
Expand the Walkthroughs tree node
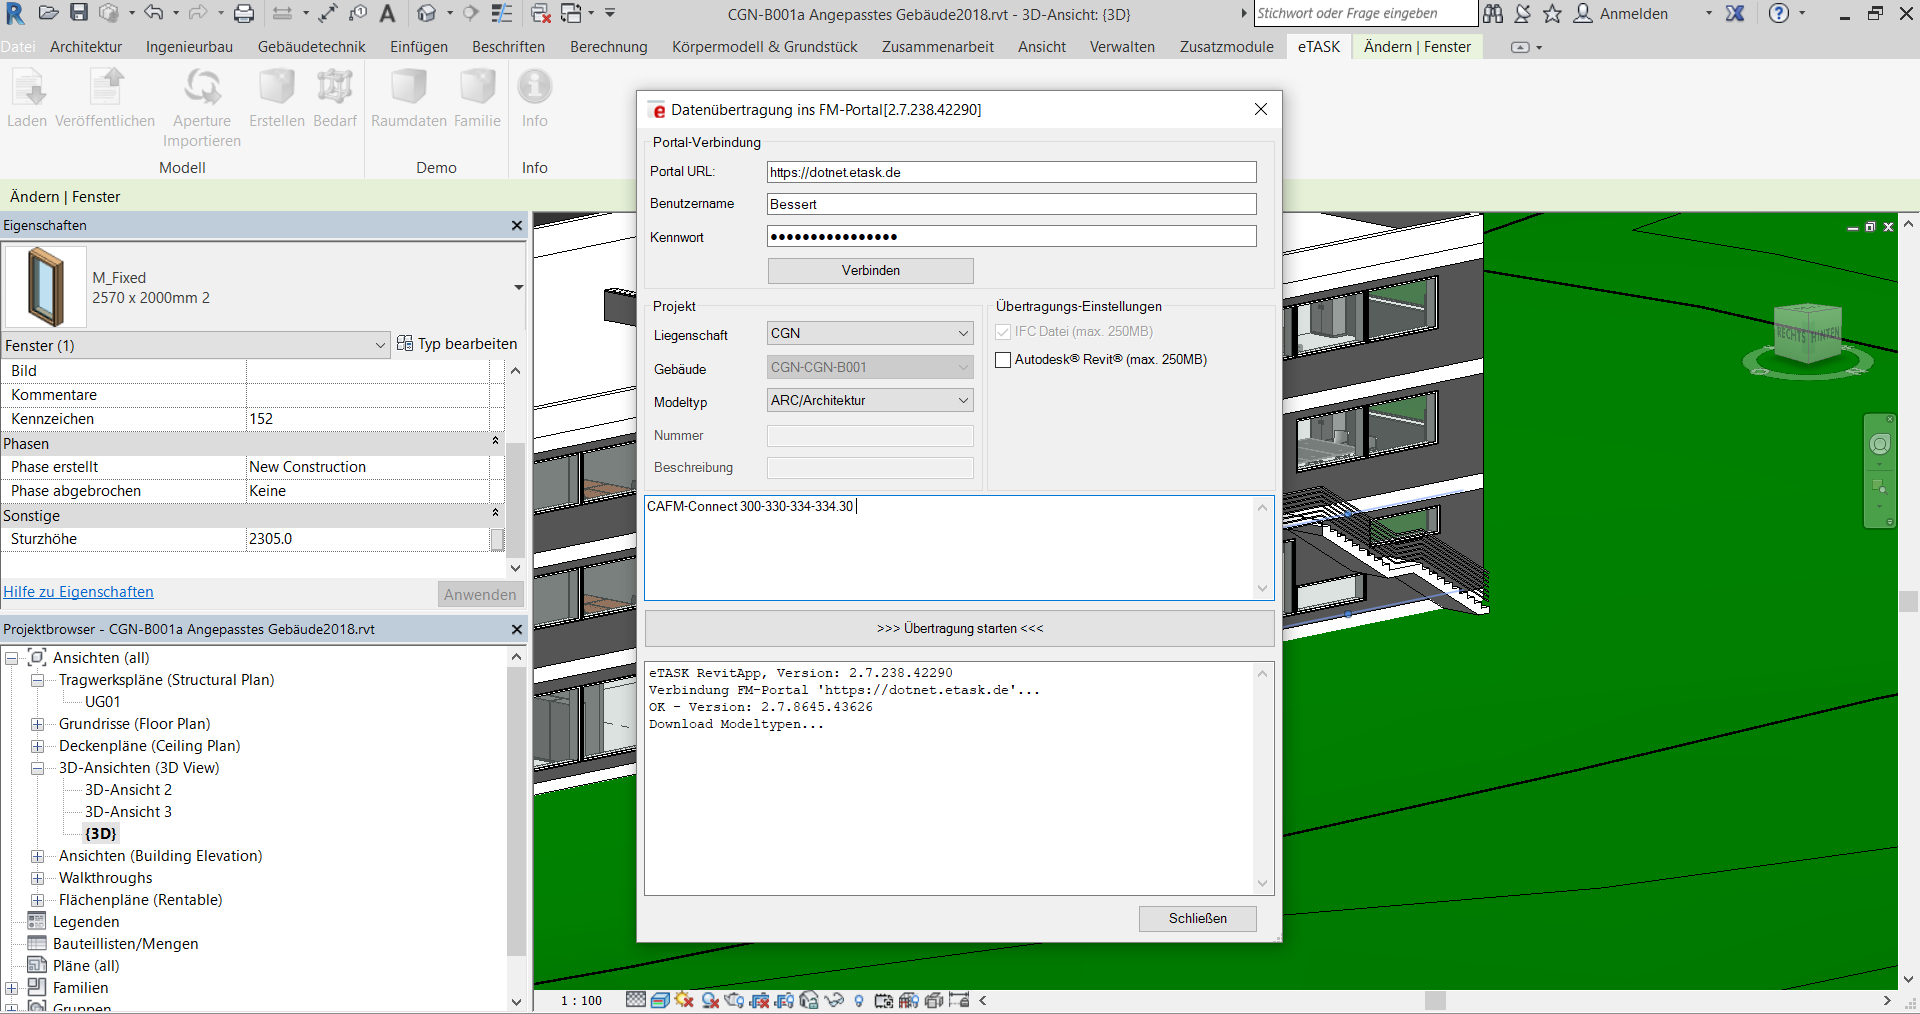38,878
